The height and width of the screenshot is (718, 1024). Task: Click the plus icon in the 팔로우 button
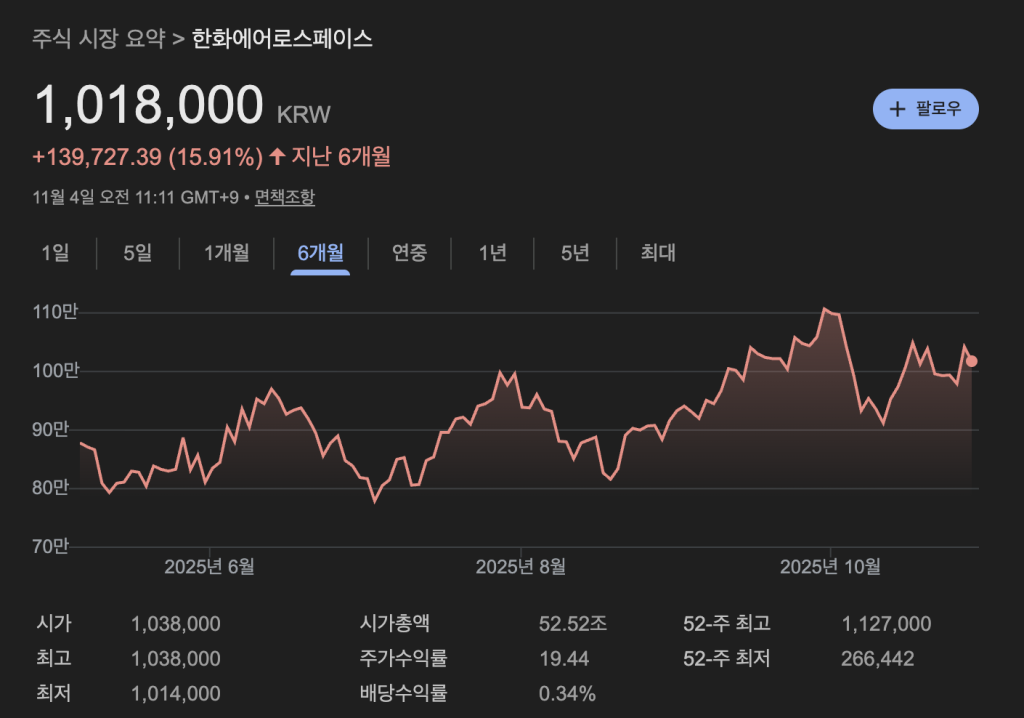click(x=897, y=109)
